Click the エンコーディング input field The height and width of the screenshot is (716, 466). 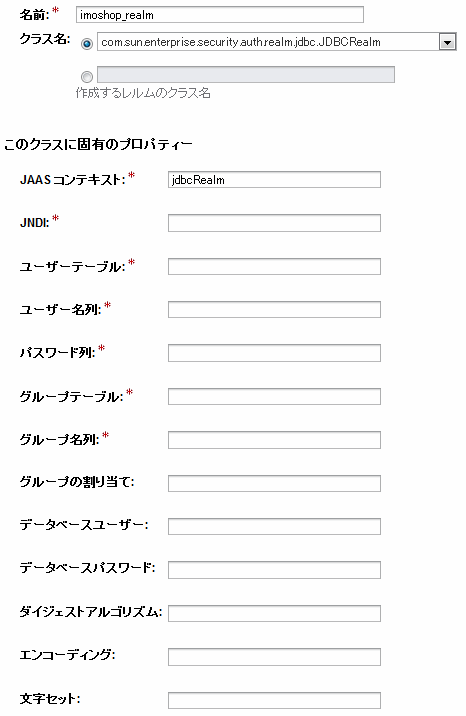pyautogui.click(x=274, y=657)
